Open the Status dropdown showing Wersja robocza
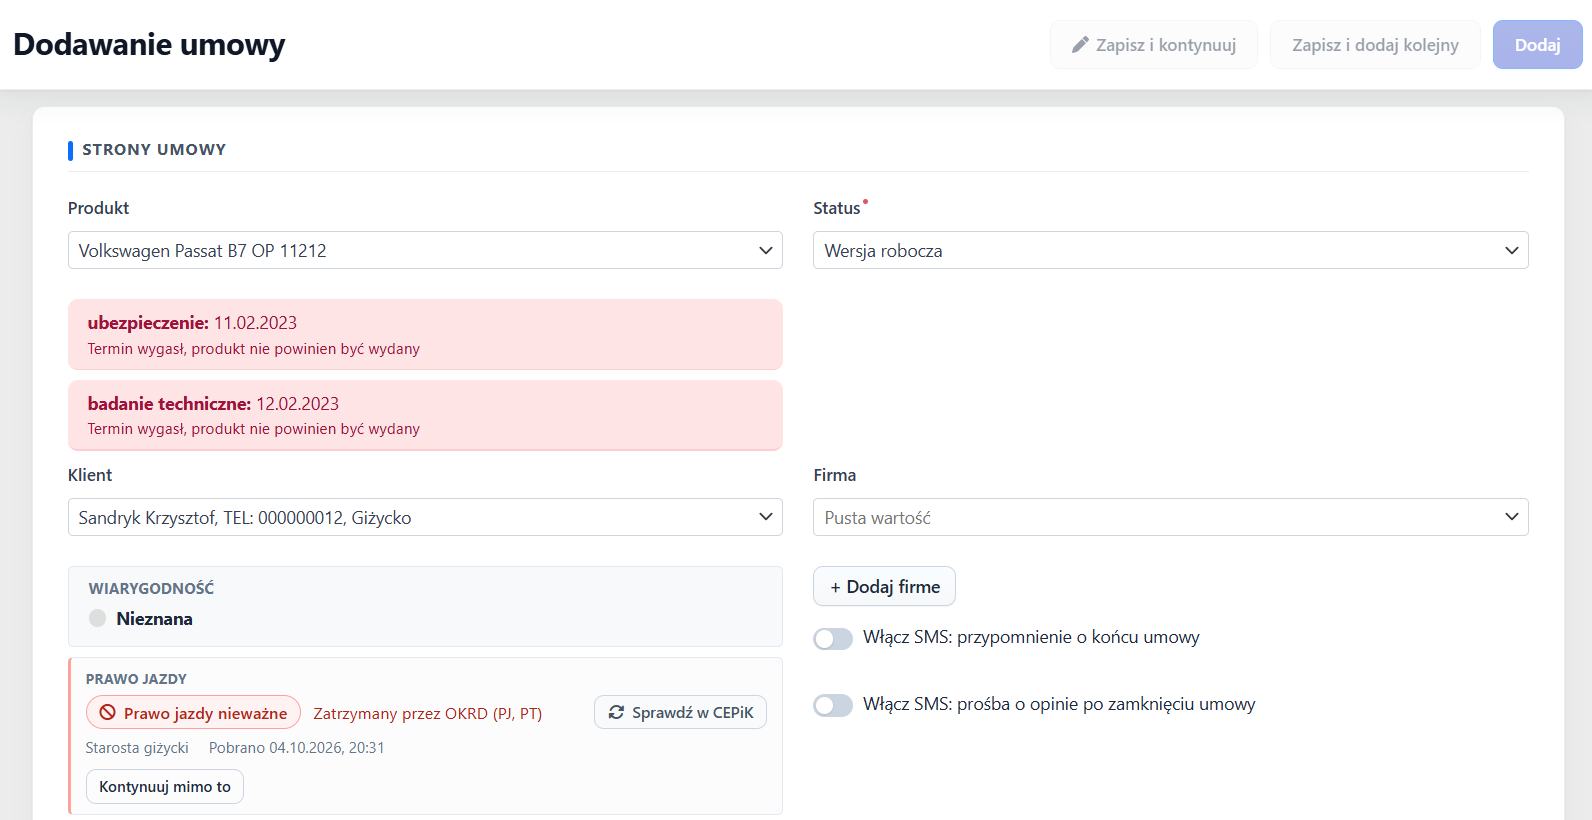This screenshot has height=820, width=1592. click(1171, 250)
